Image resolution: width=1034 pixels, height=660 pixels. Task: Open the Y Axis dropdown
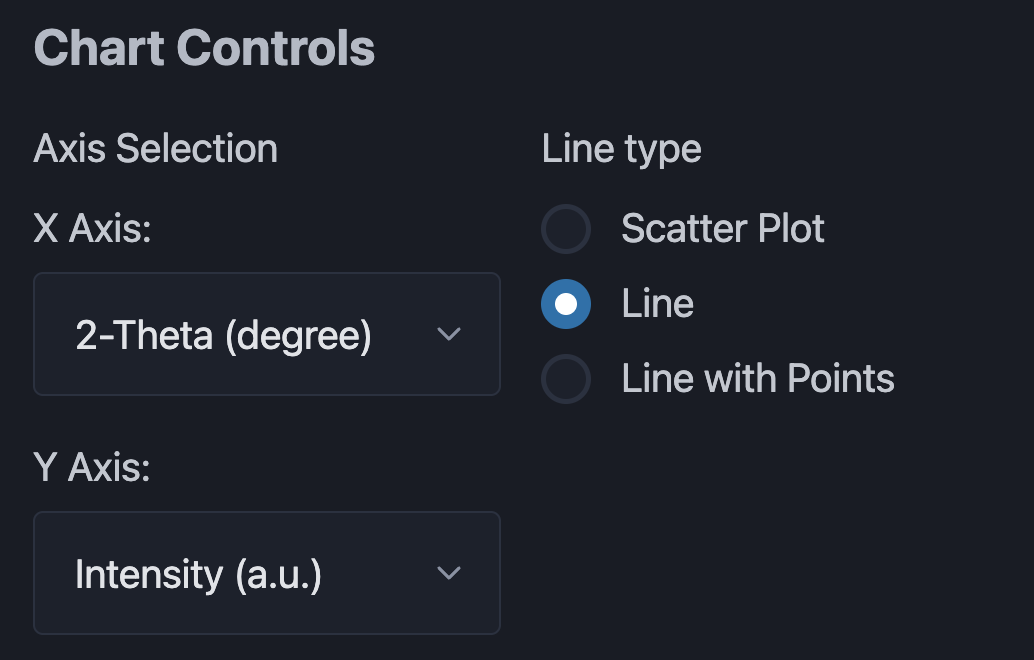266,573
